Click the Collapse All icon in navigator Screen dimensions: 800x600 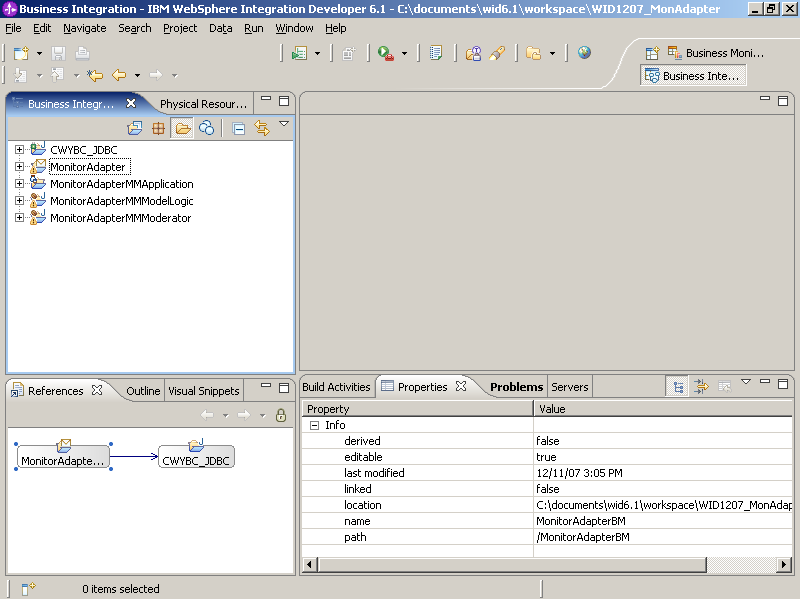238,129
